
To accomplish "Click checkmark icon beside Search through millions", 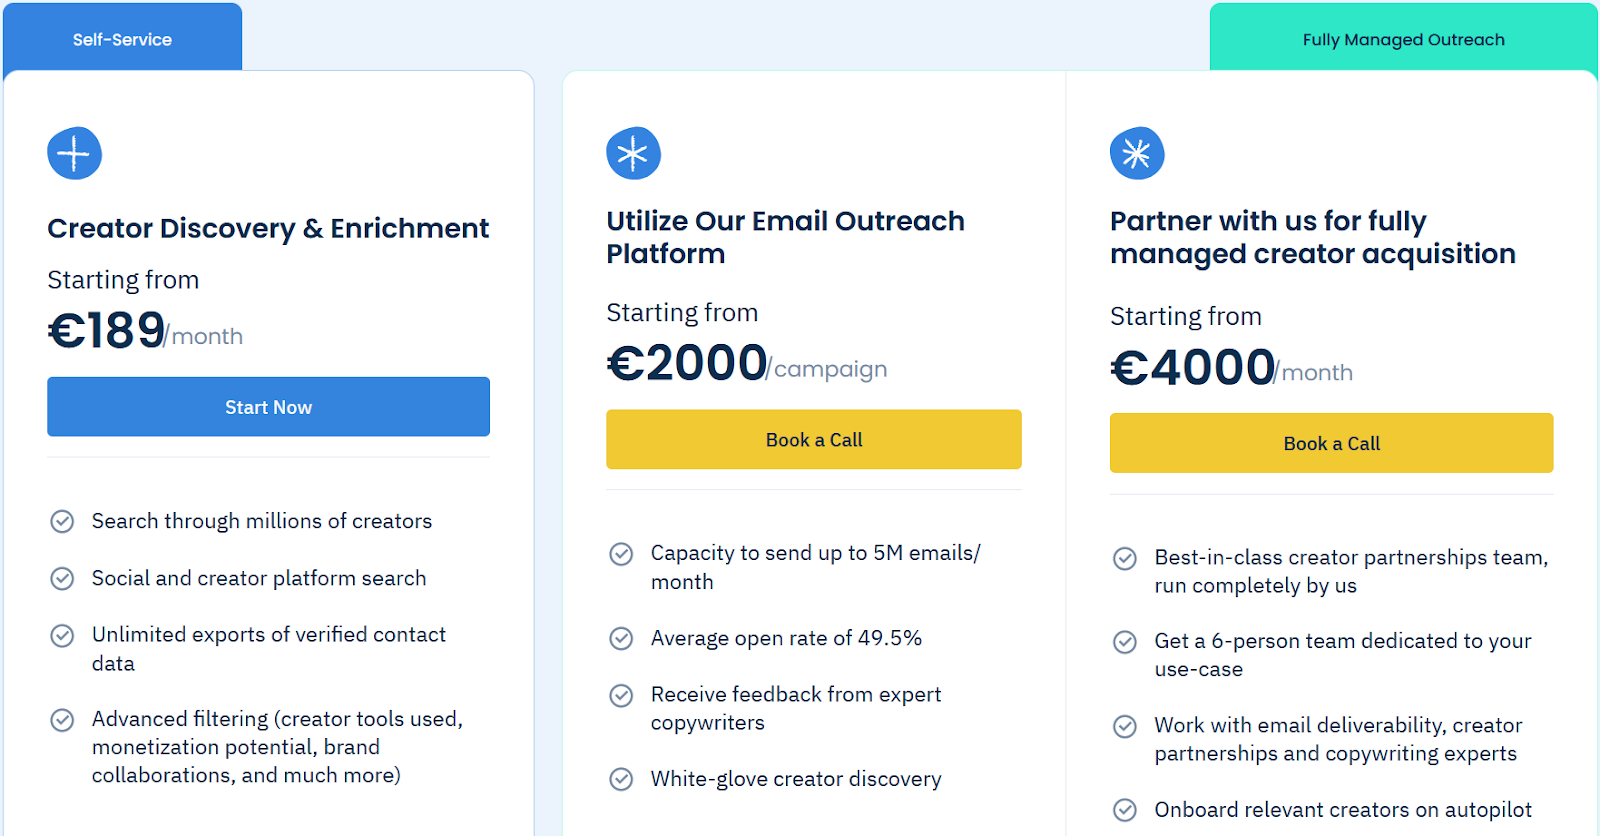I will 62,521.
